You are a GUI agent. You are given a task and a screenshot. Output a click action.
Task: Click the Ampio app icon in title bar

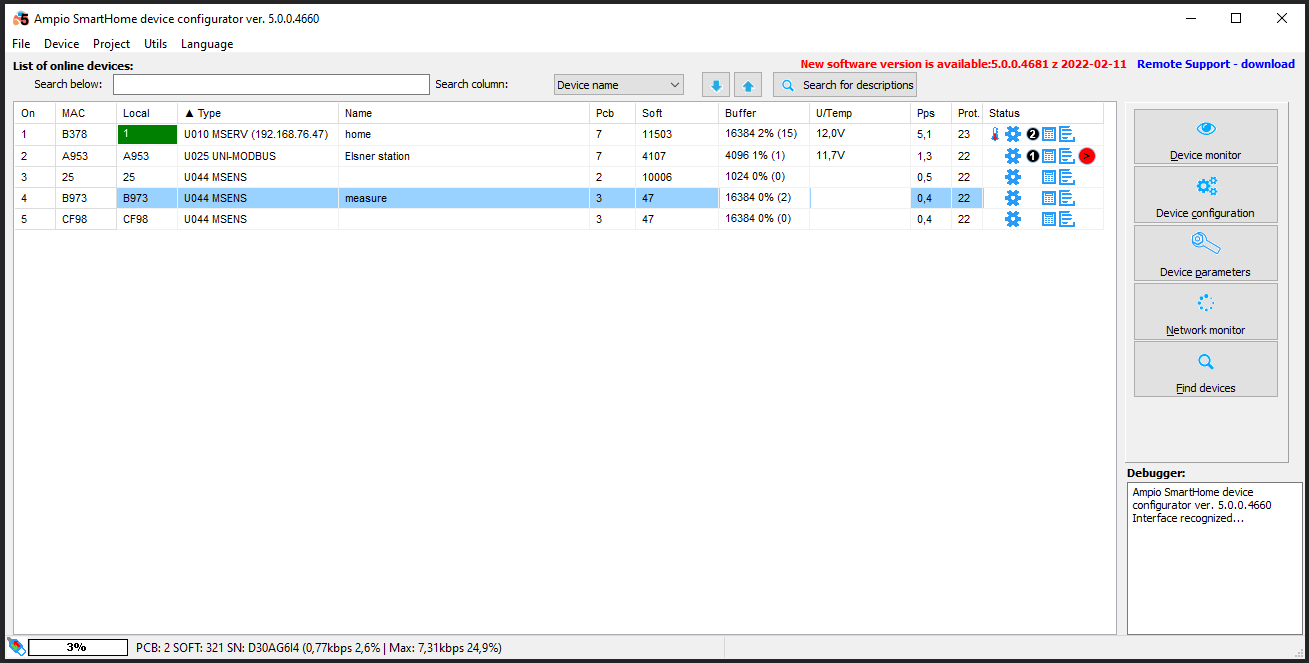20,18
